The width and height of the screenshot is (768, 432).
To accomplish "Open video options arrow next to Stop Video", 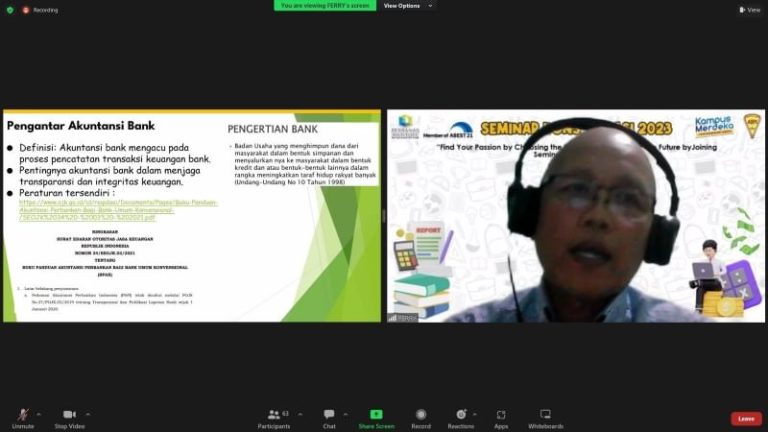I will pos(88,414).
